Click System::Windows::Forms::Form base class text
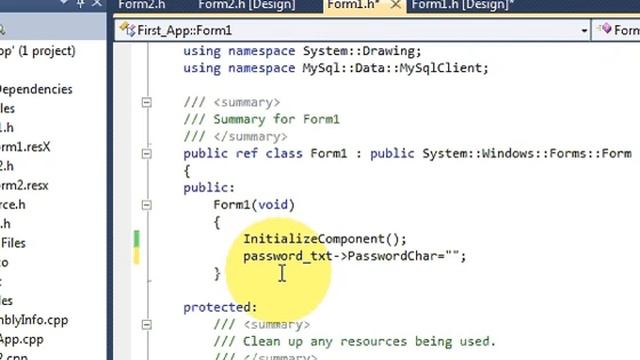Image resolution: width=640 pixels, height=360 pixels. [527, 153]
